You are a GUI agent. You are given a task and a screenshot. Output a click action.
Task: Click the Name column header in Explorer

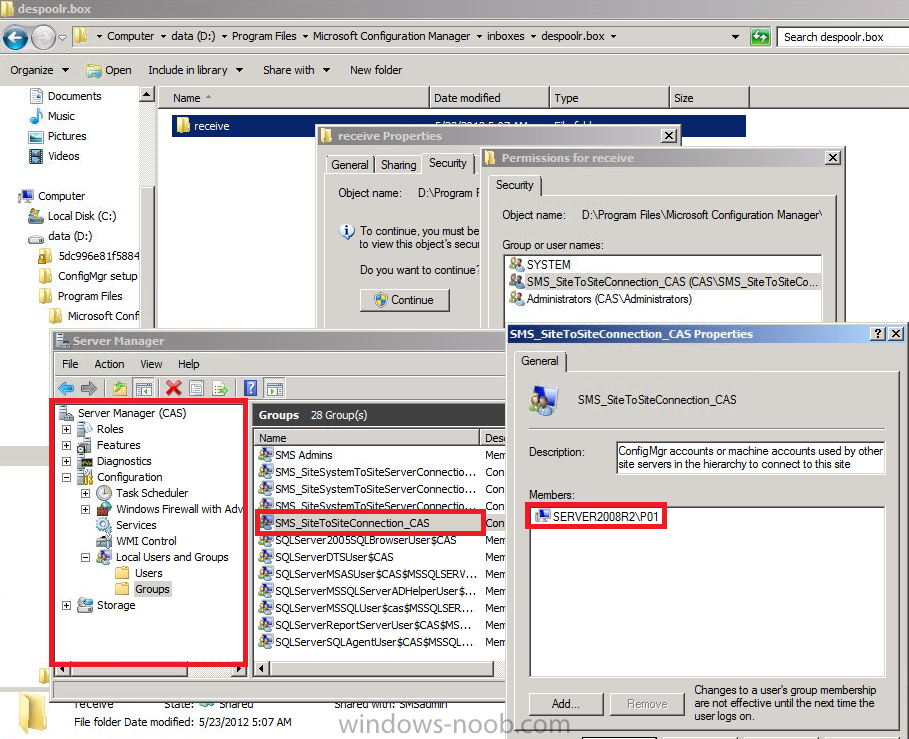[x=293, y=98]
